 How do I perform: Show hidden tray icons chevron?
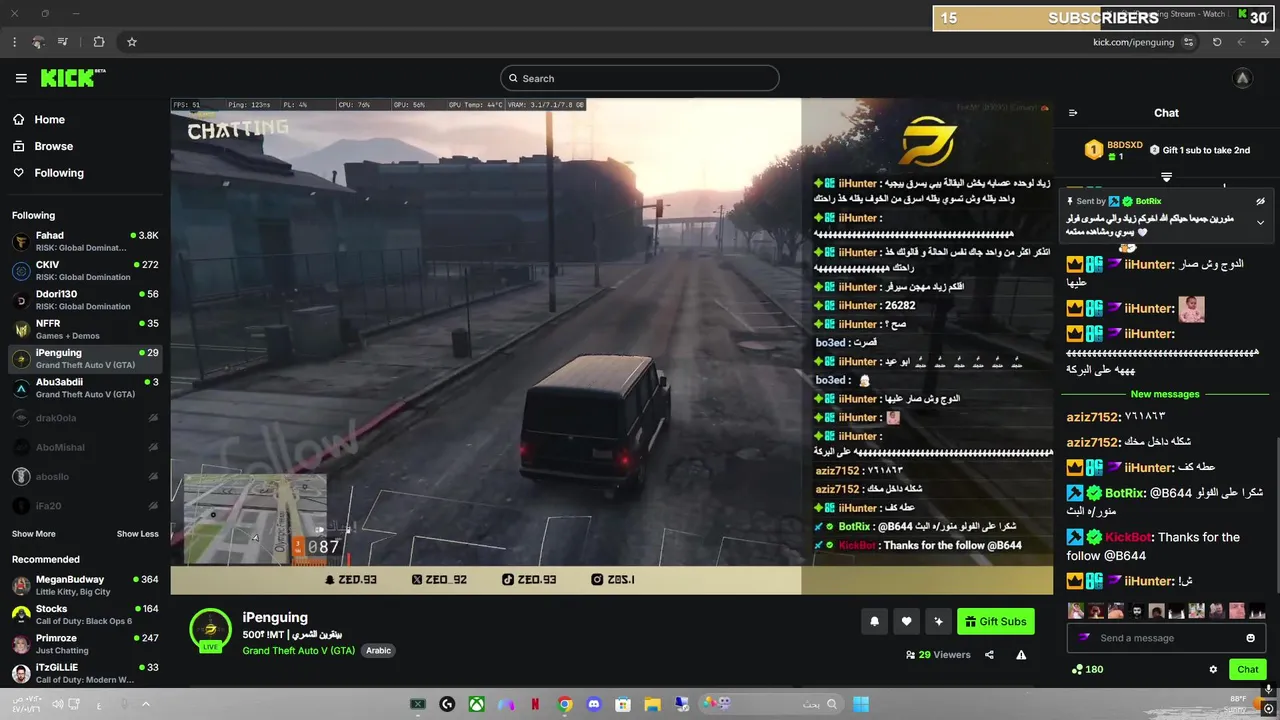click(x=145, y=704)
